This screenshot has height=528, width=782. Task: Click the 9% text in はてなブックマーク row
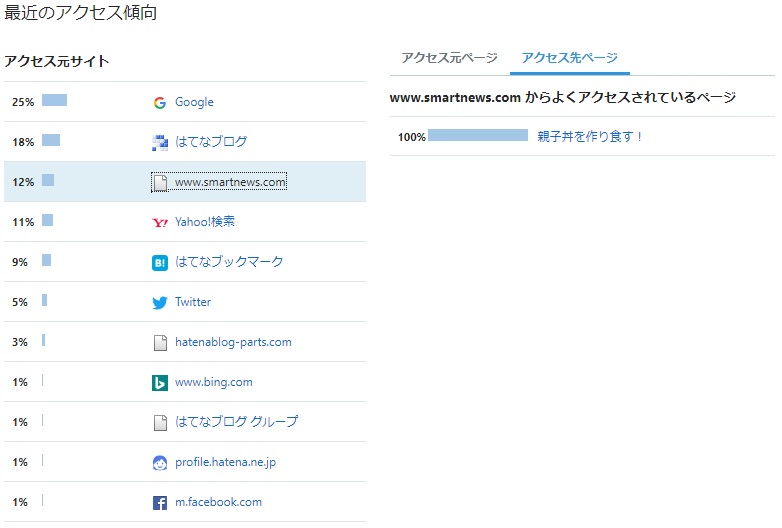(20, 262)
